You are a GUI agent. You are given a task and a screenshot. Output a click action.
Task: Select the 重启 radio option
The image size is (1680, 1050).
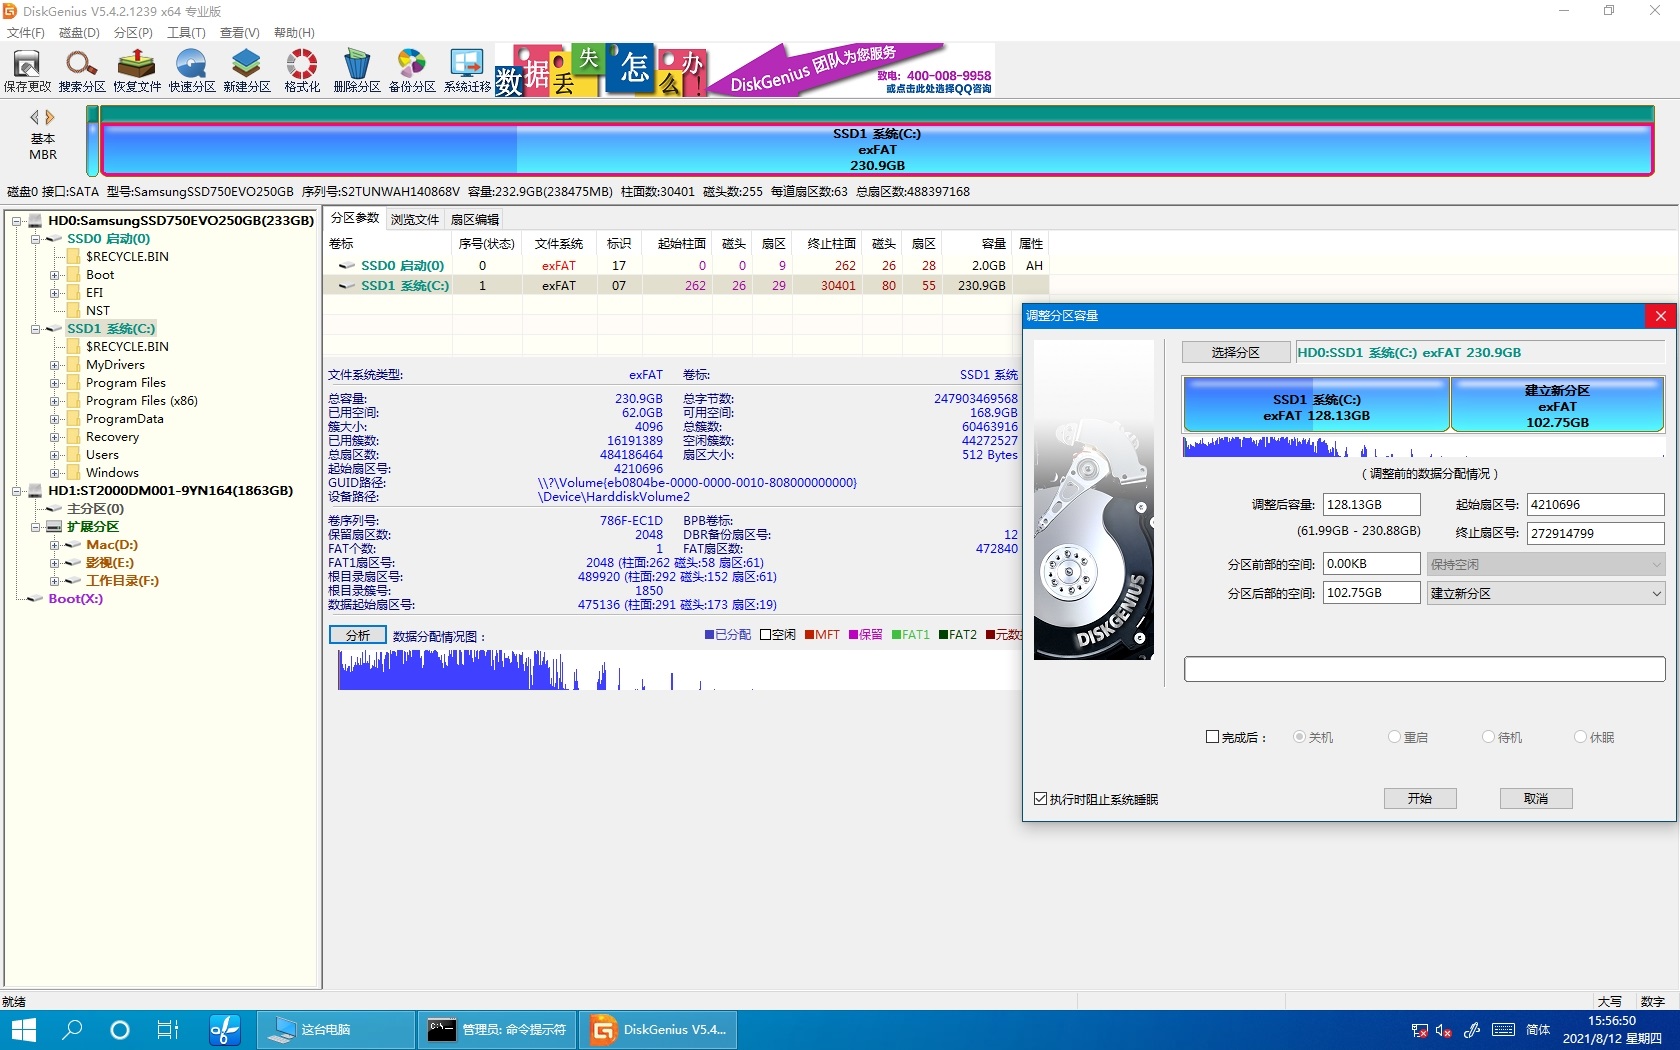pyautogui.click(x=1394, y=737)
